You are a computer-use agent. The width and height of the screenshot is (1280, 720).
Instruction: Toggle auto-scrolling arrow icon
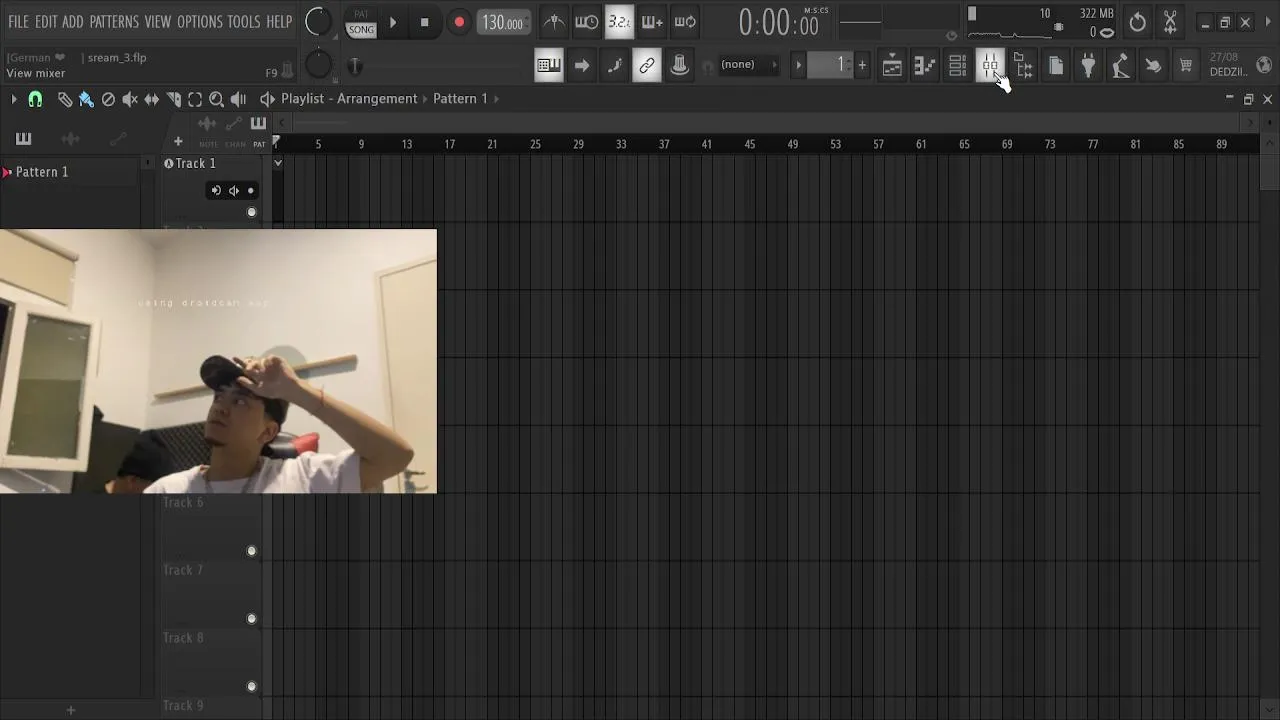582,66
